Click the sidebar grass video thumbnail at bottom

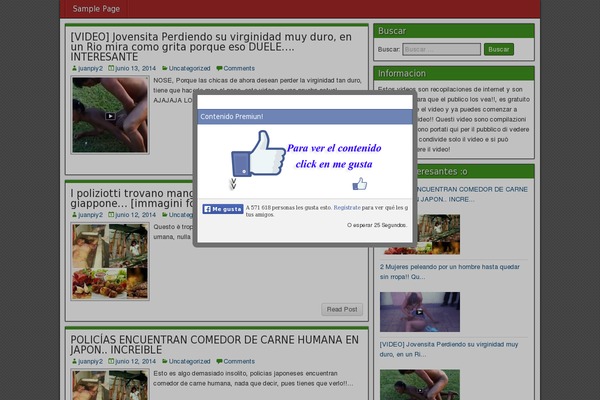click(x=420, y=385)
